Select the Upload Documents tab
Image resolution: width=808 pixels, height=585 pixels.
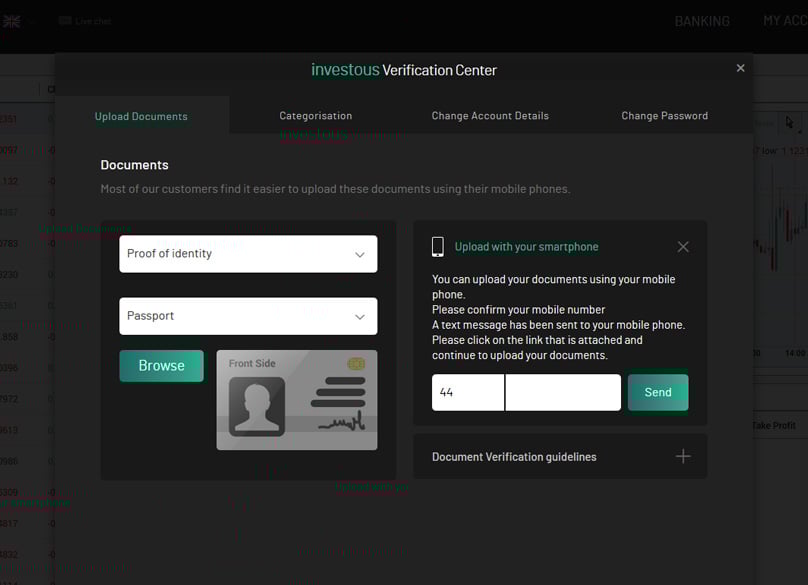click(141, 116)
